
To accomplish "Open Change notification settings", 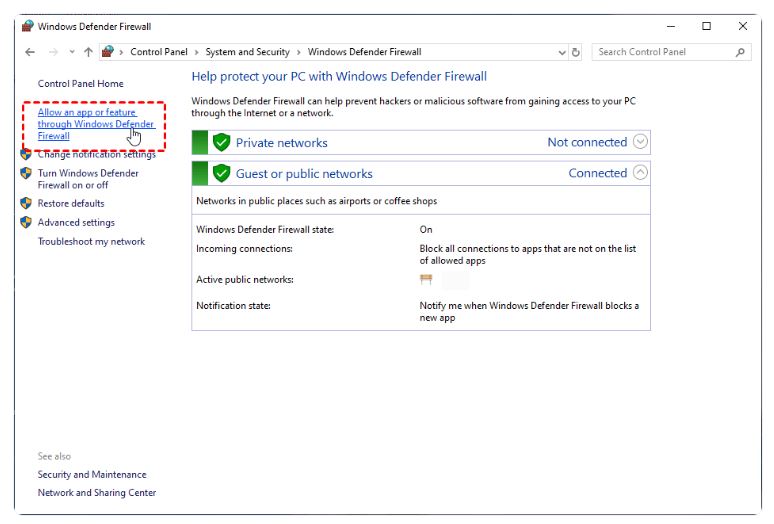I will pos(97,154).
